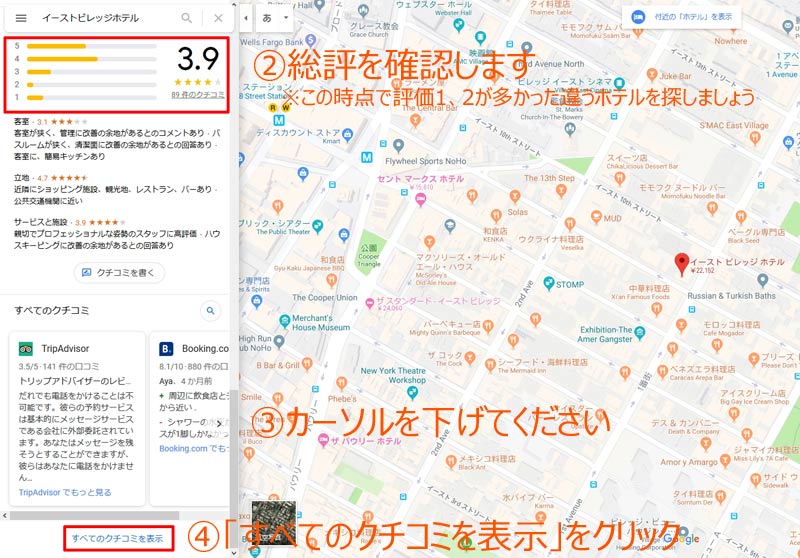
Task: Select the STOMP theater marker
Action: 549,283
